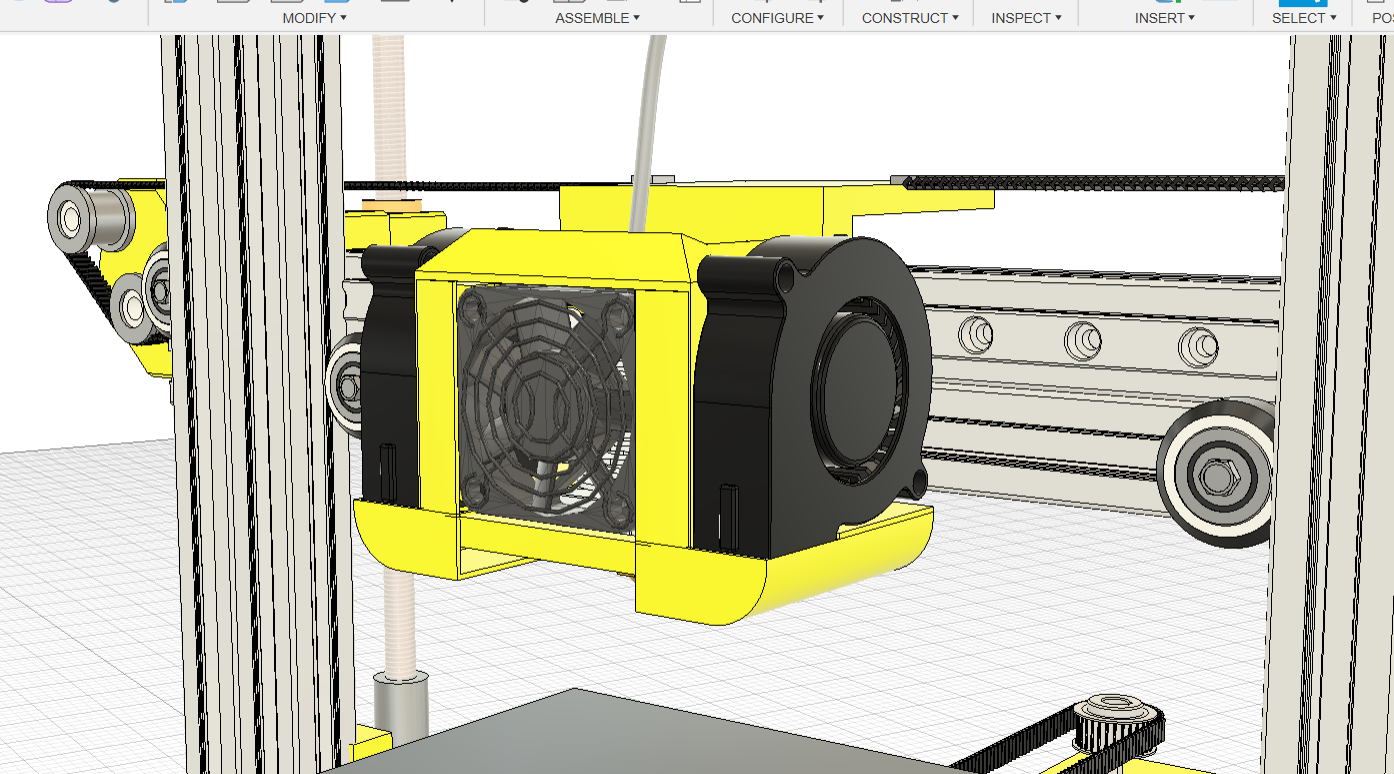Open the INSPECT tools menu
The height and width of the screenshot is (774, 1394).
[x=1025, y=18]
